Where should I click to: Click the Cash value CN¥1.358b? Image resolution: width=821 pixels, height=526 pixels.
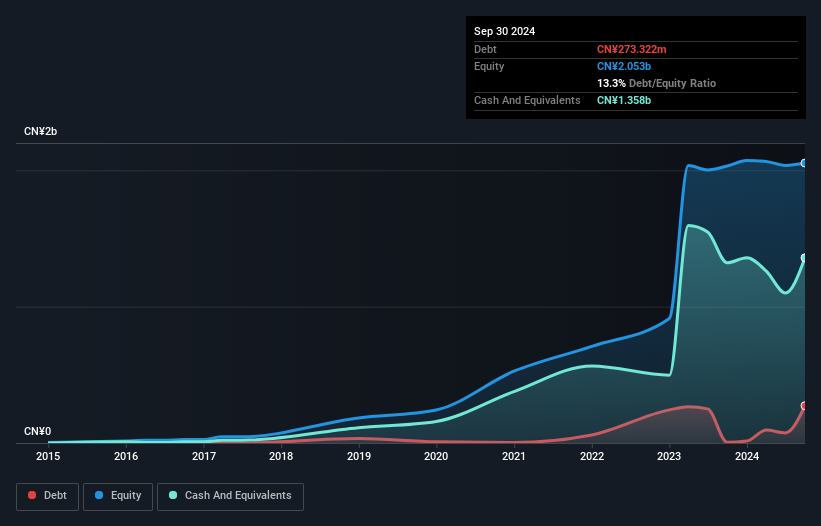point(624,100)
